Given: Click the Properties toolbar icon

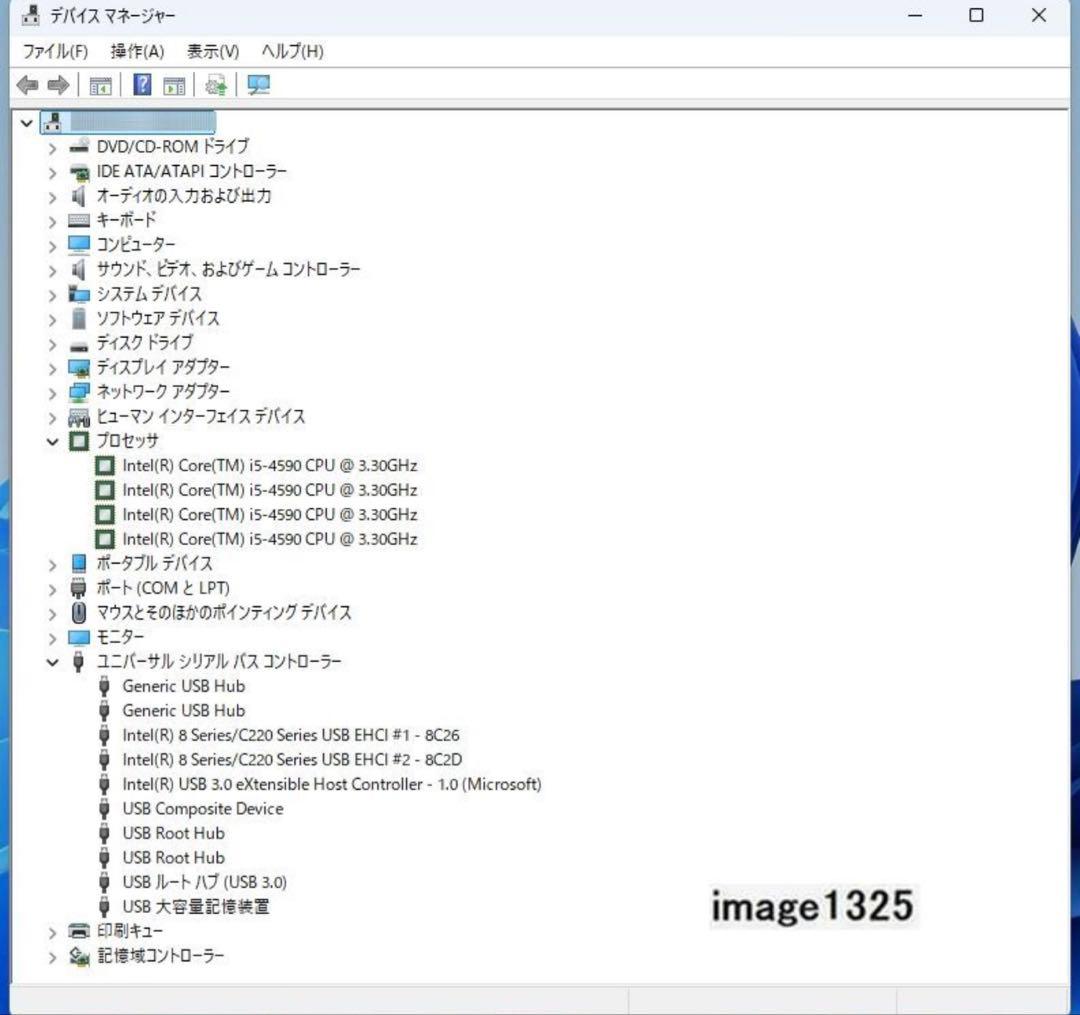Looking at the screenshot, I should (174, 85).
